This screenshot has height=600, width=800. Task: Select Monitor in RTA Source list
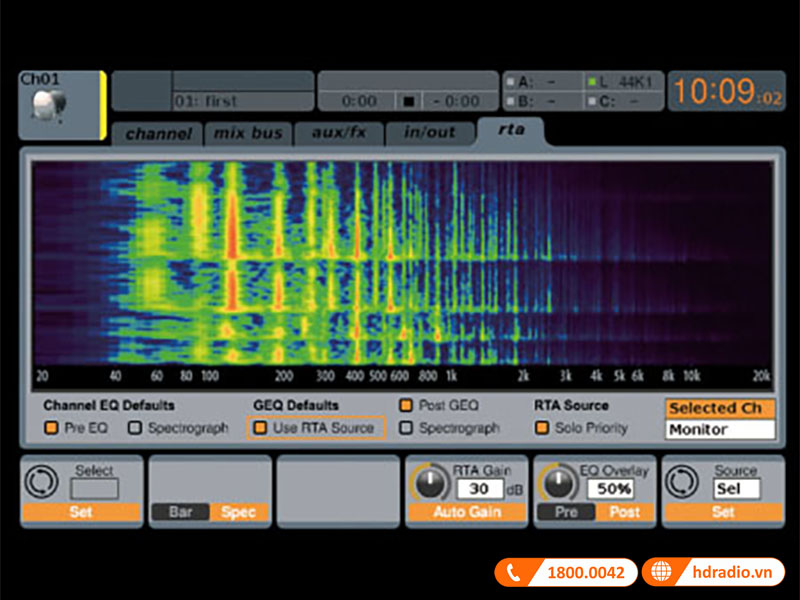coord(720,430)
